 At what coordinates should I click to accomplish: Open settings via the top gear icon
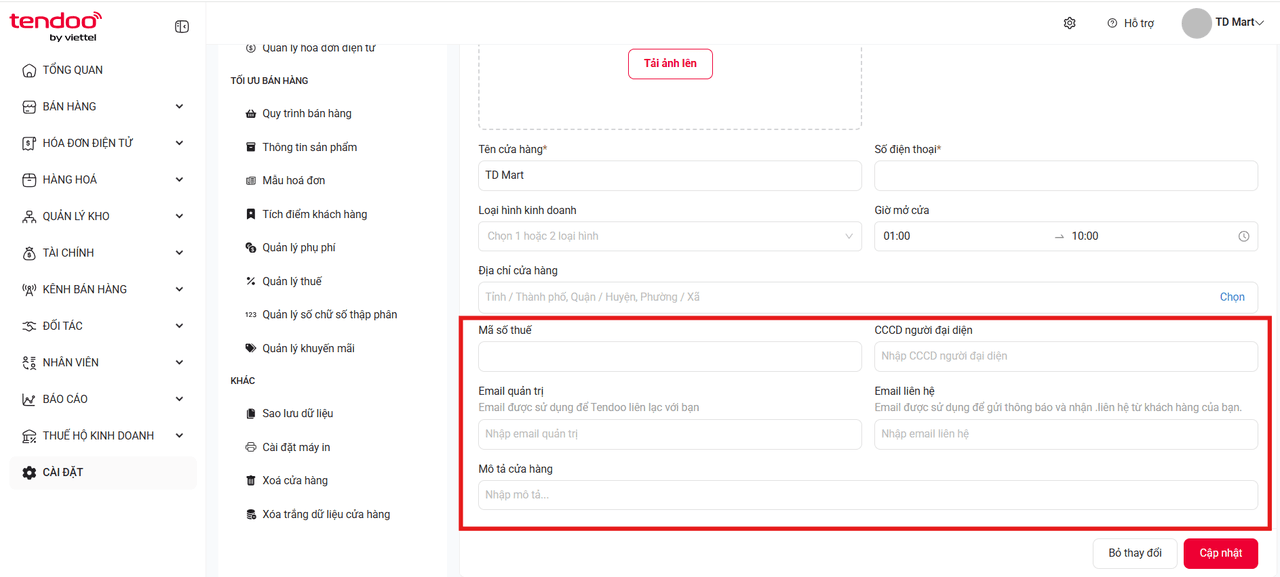[1070, 23]
